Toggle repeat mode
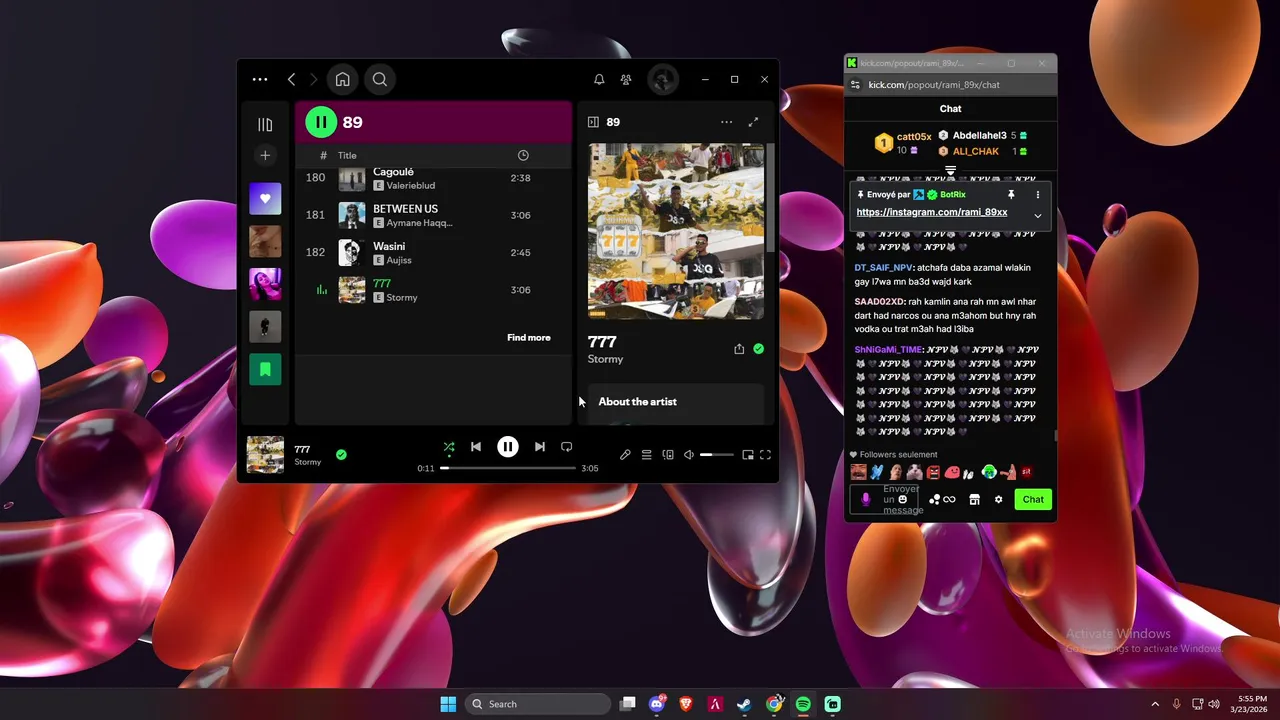This screenshot has height=720, width=1280. [x=566, y=447]
